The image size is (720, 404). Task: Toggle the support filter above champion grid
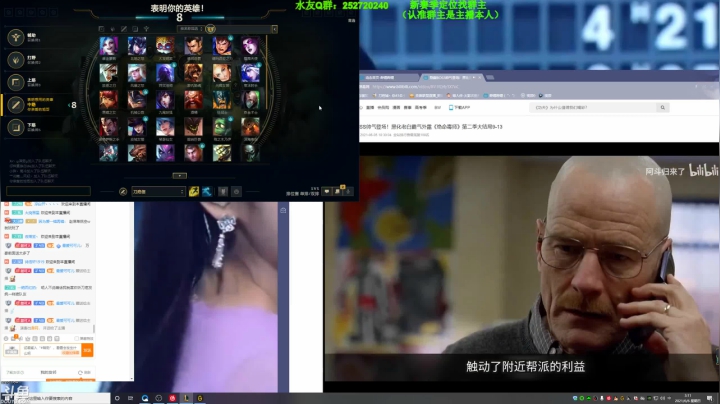pyautogui.click(x=146, y=29)
